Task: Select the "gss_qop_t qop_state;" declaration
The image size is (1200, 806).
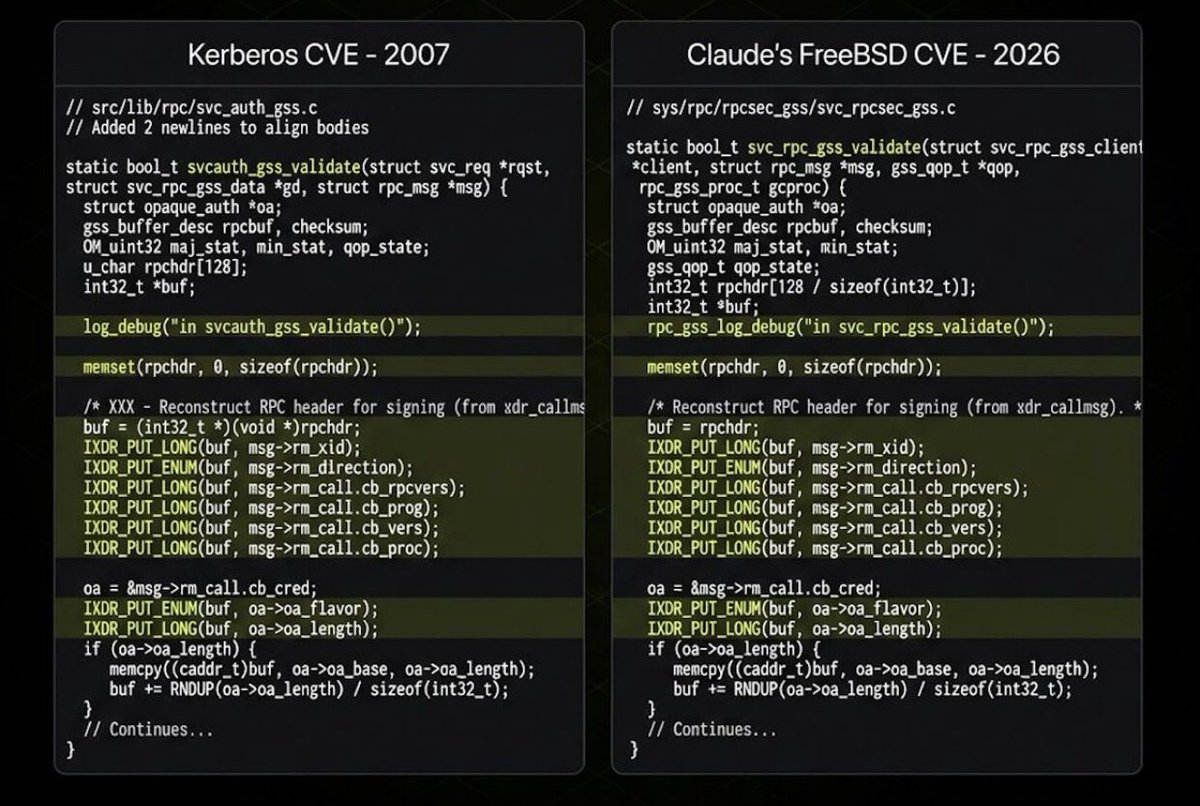Action: [733, 267]
